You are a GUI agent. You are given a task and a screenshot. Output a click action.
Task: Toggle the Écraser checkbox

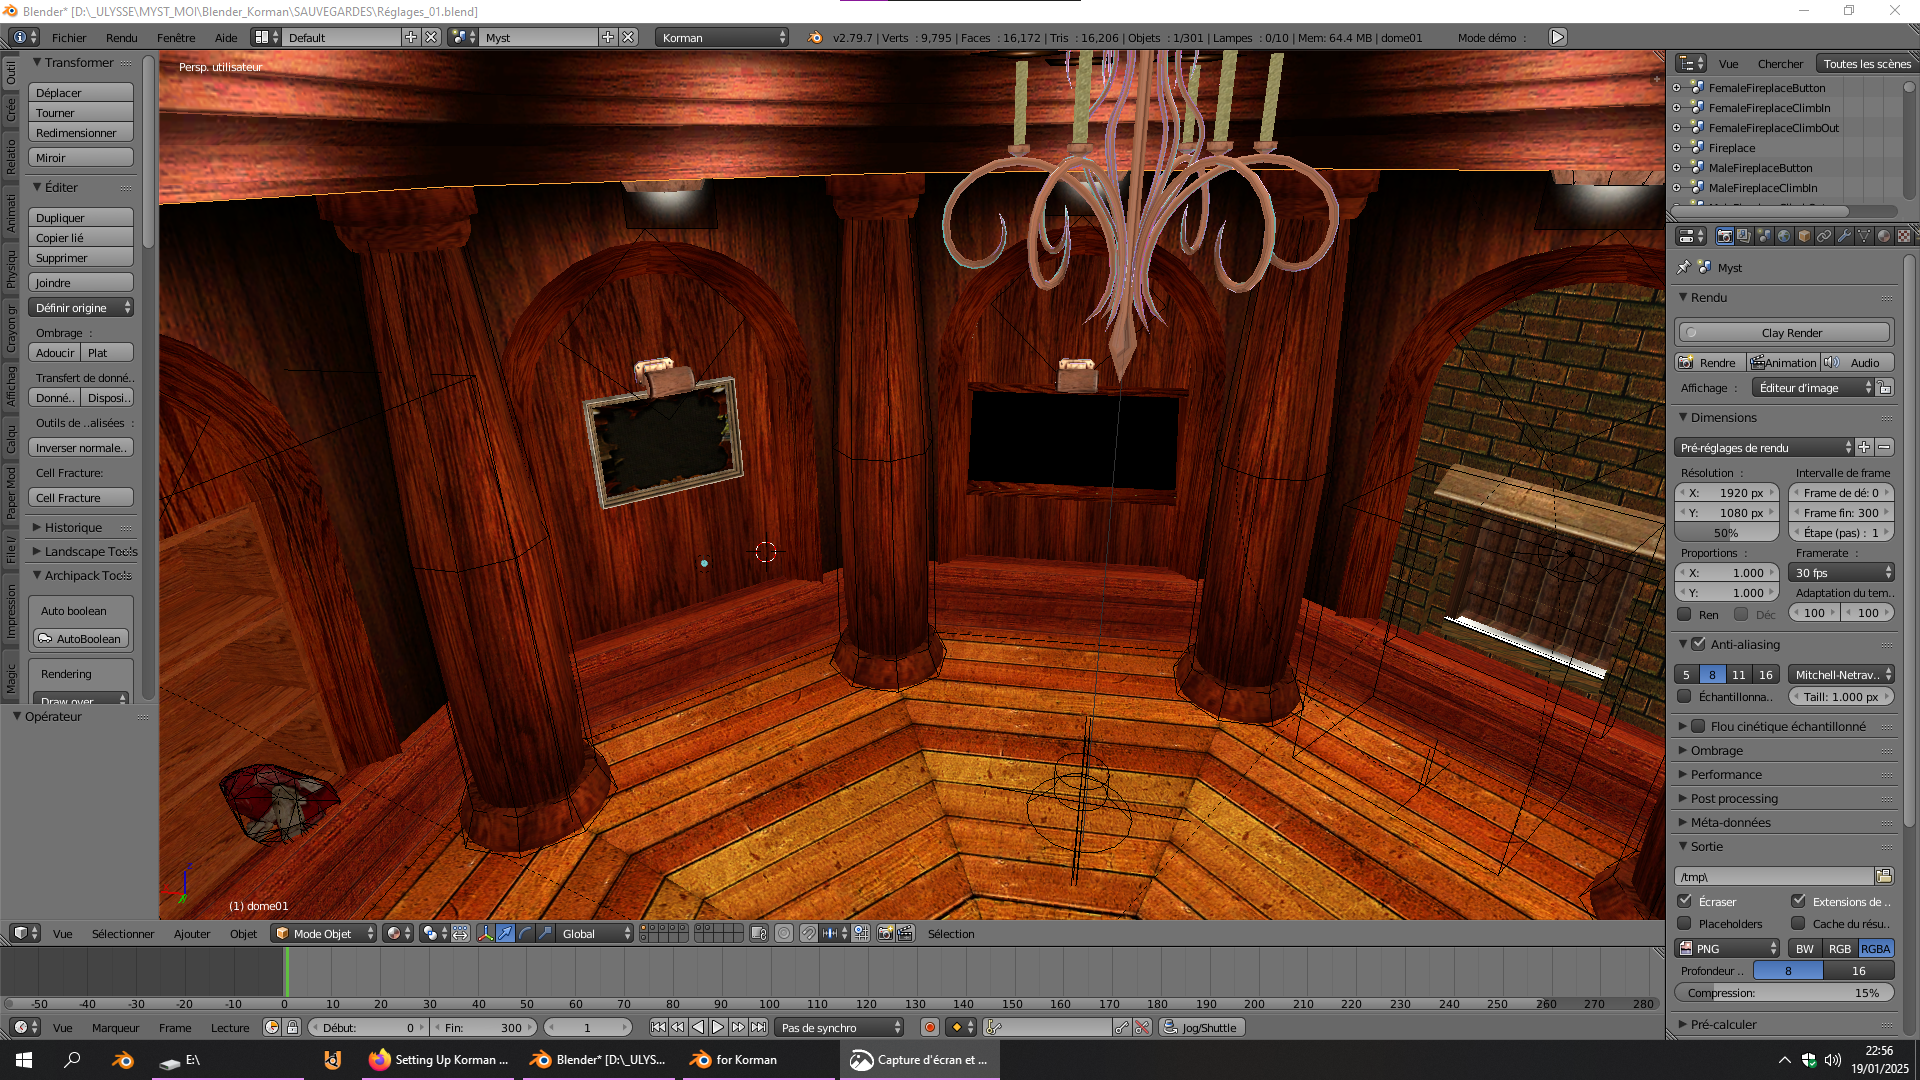pos(1684,901)
